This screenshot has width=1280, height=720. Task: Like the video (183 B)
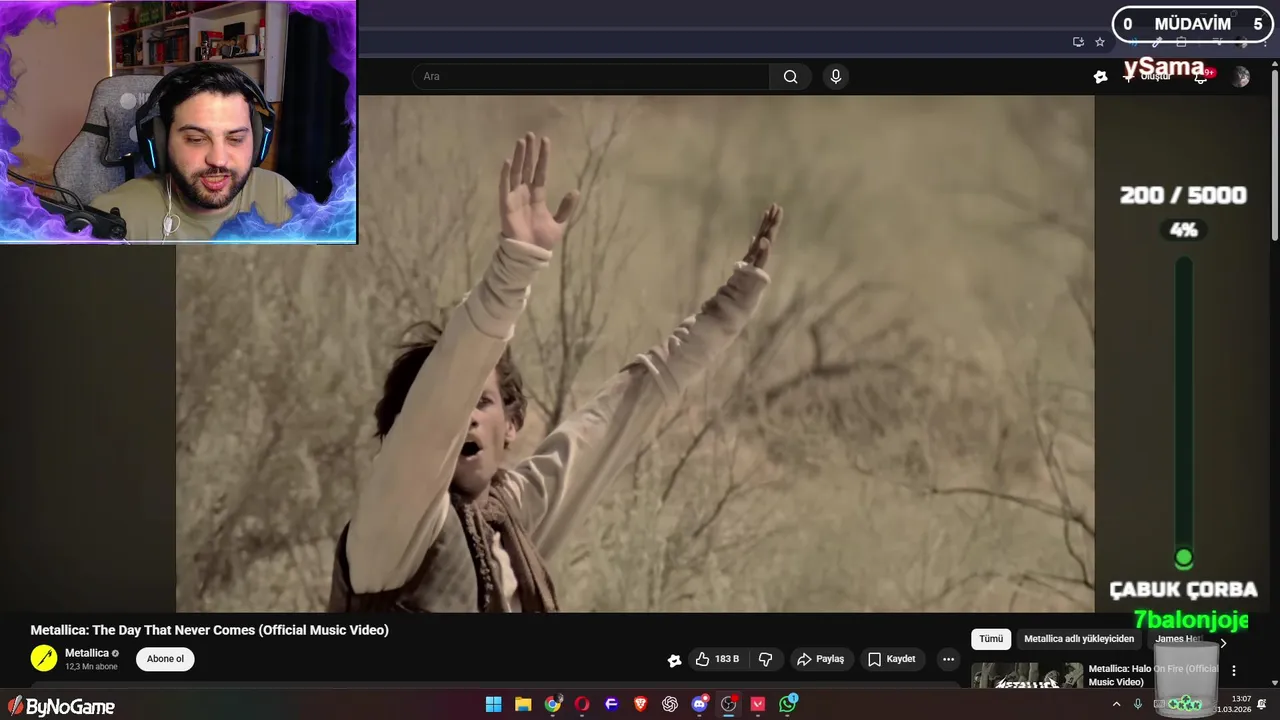717,659
